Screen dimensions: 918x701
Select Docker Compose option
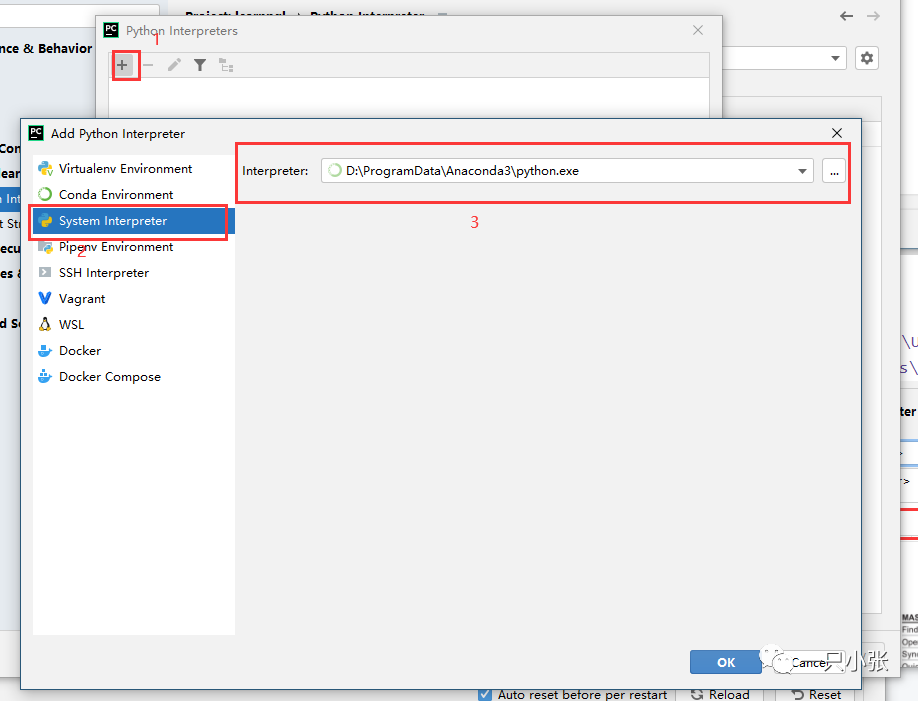[133, 377]
